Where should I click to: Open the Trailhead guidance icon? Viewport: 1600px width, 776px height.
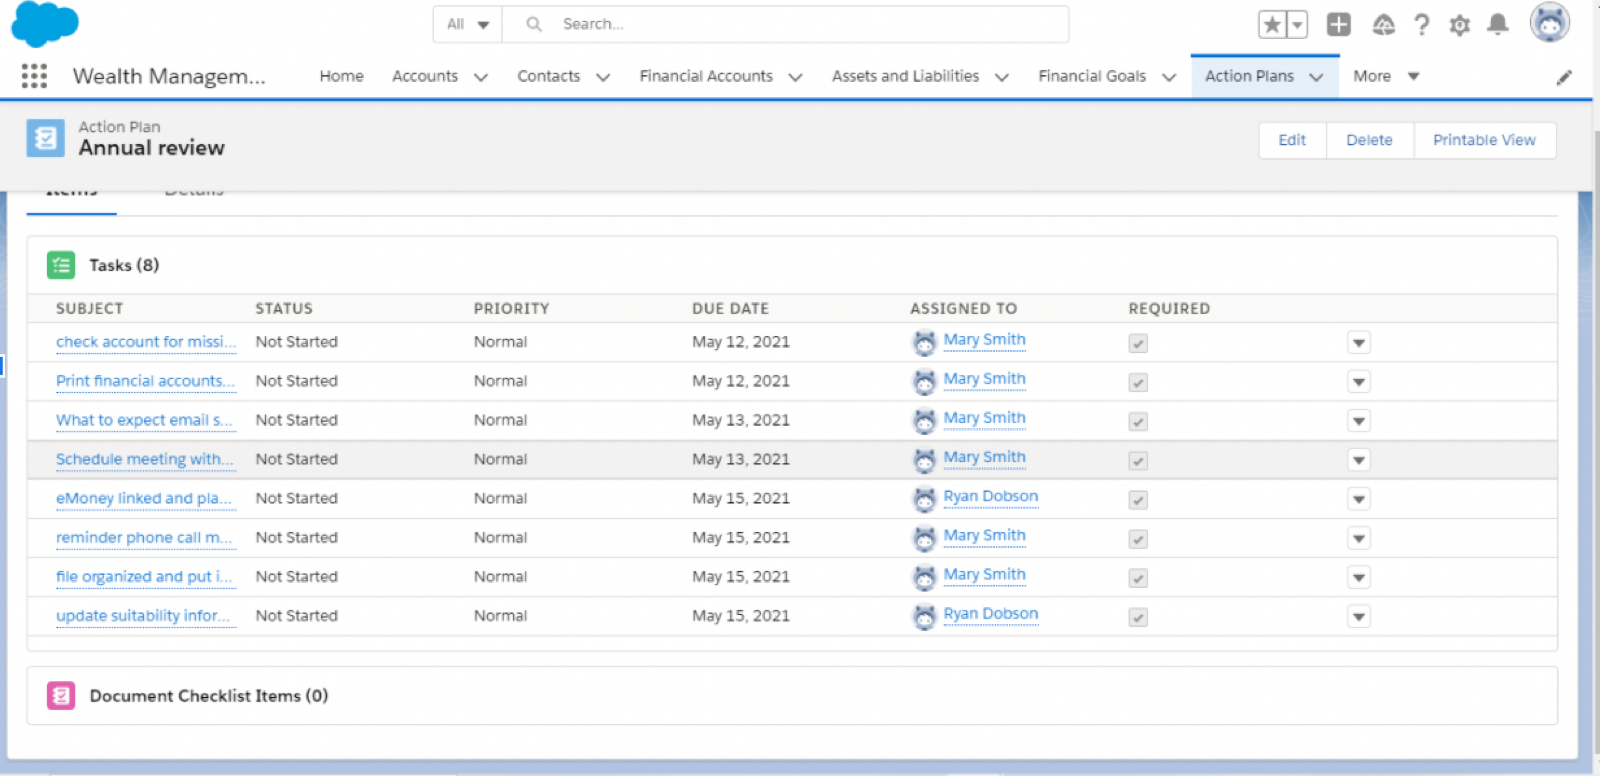coord(1383,25)
